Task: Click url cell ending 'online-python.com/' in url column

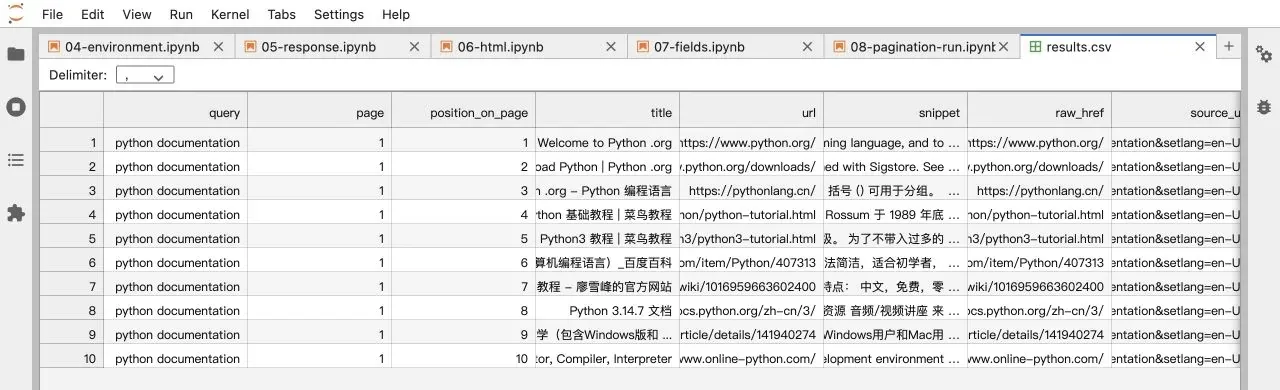Action: click(752, 359)
